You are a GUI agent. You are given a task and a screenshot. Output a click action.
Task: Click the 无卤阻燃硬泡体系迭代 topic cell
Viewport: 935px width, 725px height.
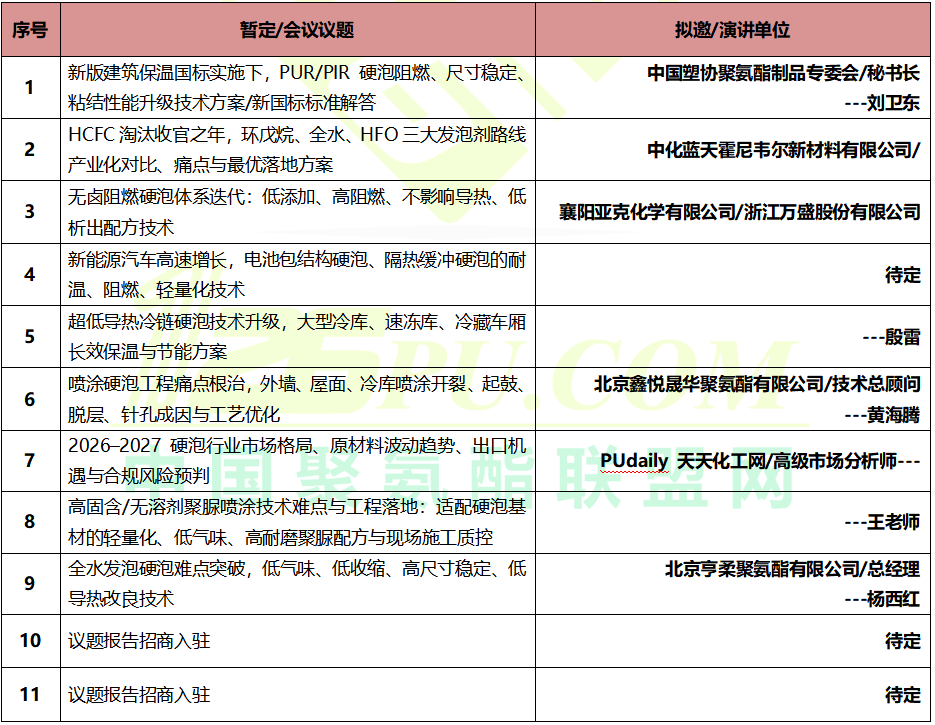coord(298,212)
